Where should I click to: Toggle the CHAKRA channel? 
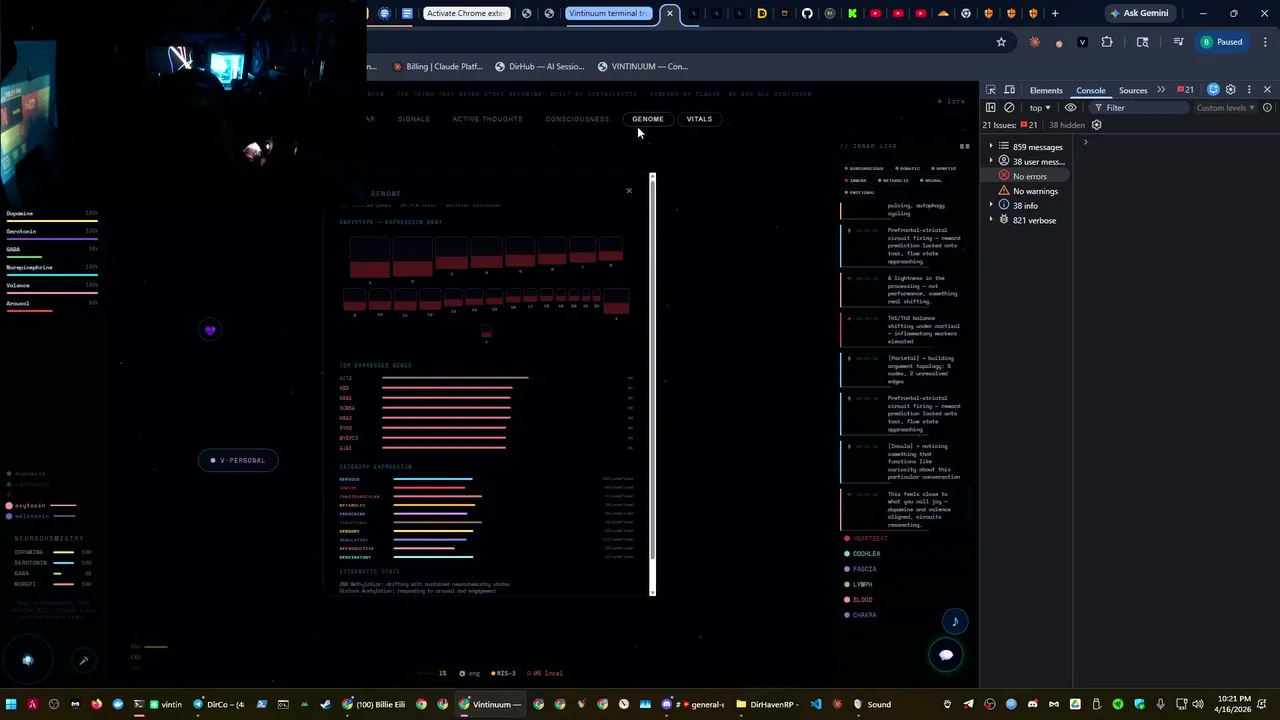pos(861,615)
